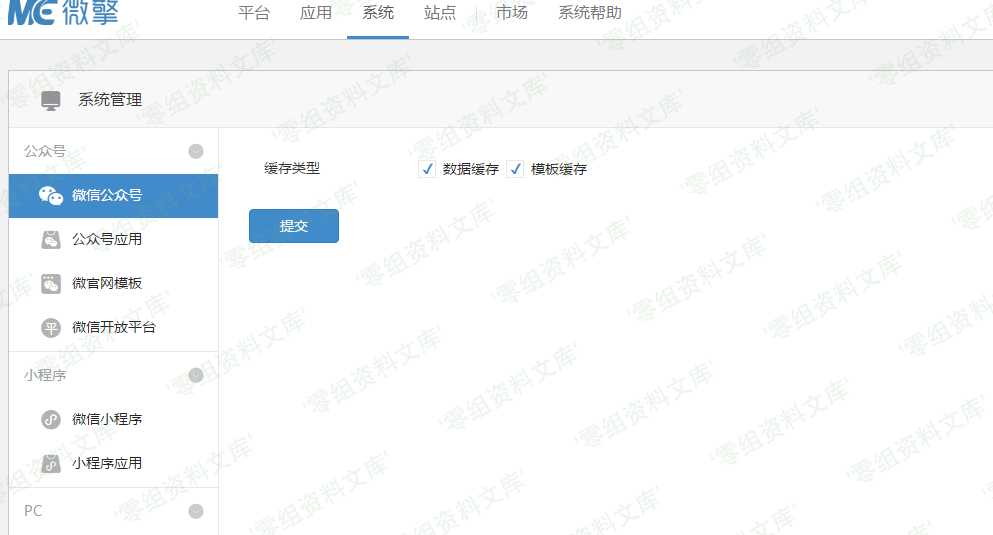
Task: Click the WeChat icon beside 微信公众号
Action: click(x=51, y=195)
